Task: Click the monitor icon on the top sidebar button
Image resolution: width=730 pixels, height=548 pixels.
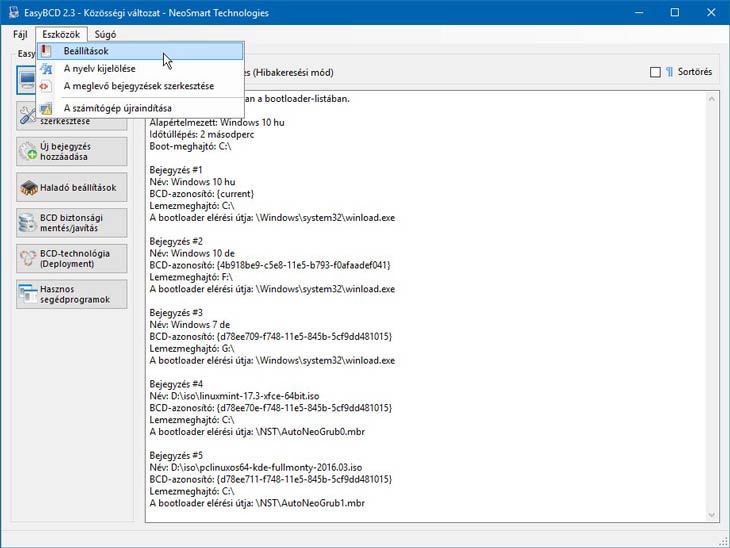Action: [x=27, y=82]
